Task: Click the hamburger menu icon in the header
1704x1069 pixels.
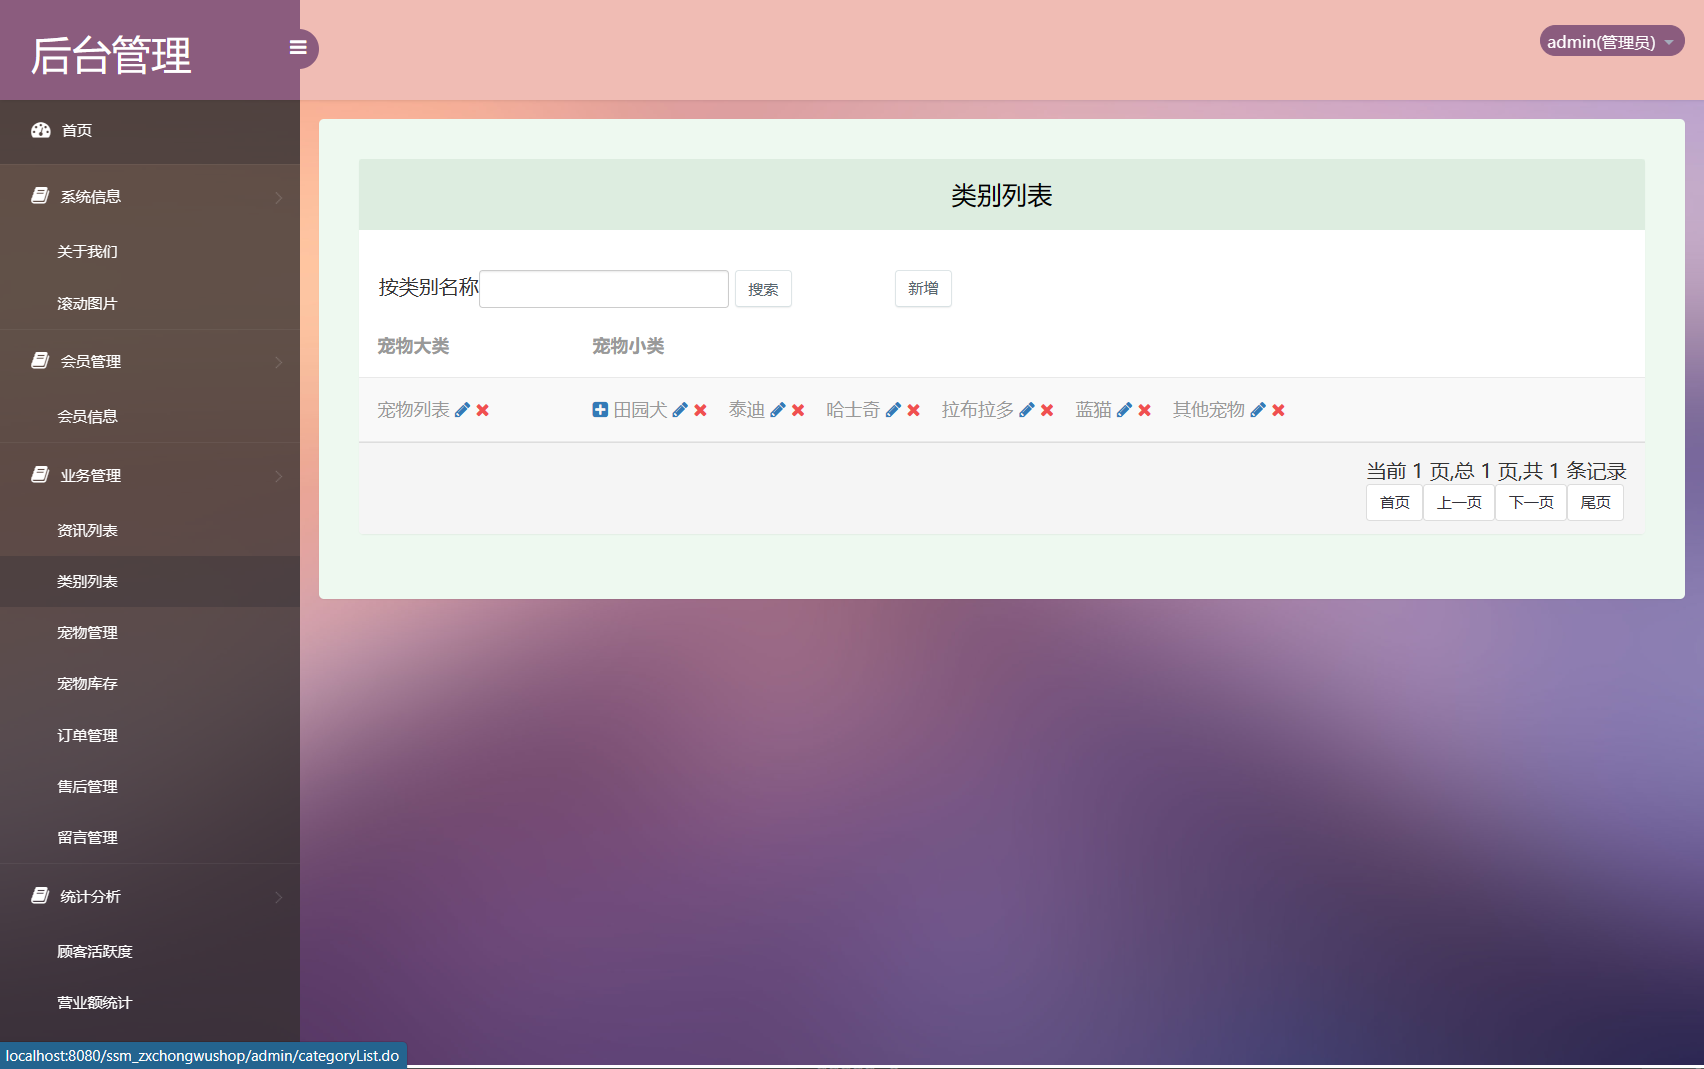Action: click(x=297, y=47)
